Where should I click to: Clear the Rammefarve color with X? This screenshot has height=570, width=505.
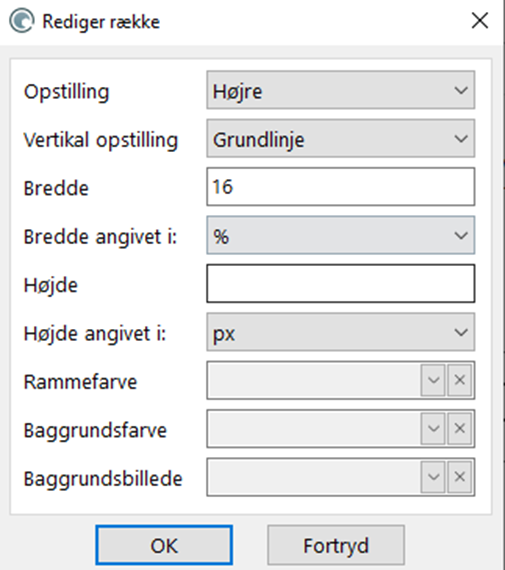tap(460, 380)
